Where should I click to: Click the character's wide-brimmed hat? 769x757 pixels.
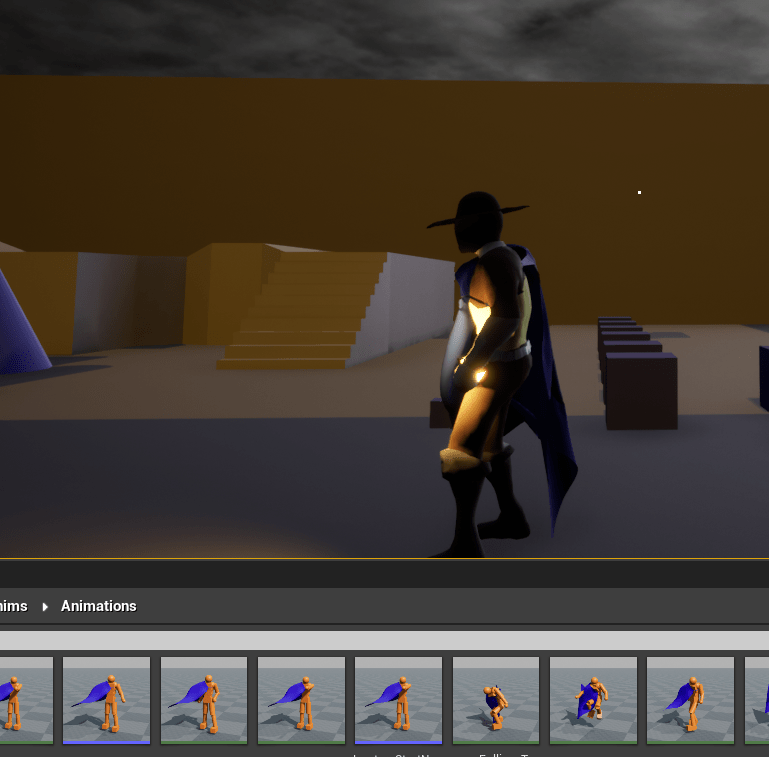click(x=477, y=213)
